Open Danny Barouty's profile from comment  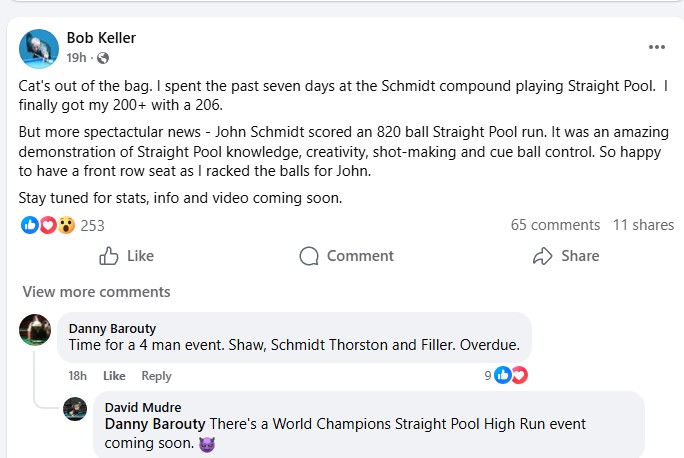point(112,328)
